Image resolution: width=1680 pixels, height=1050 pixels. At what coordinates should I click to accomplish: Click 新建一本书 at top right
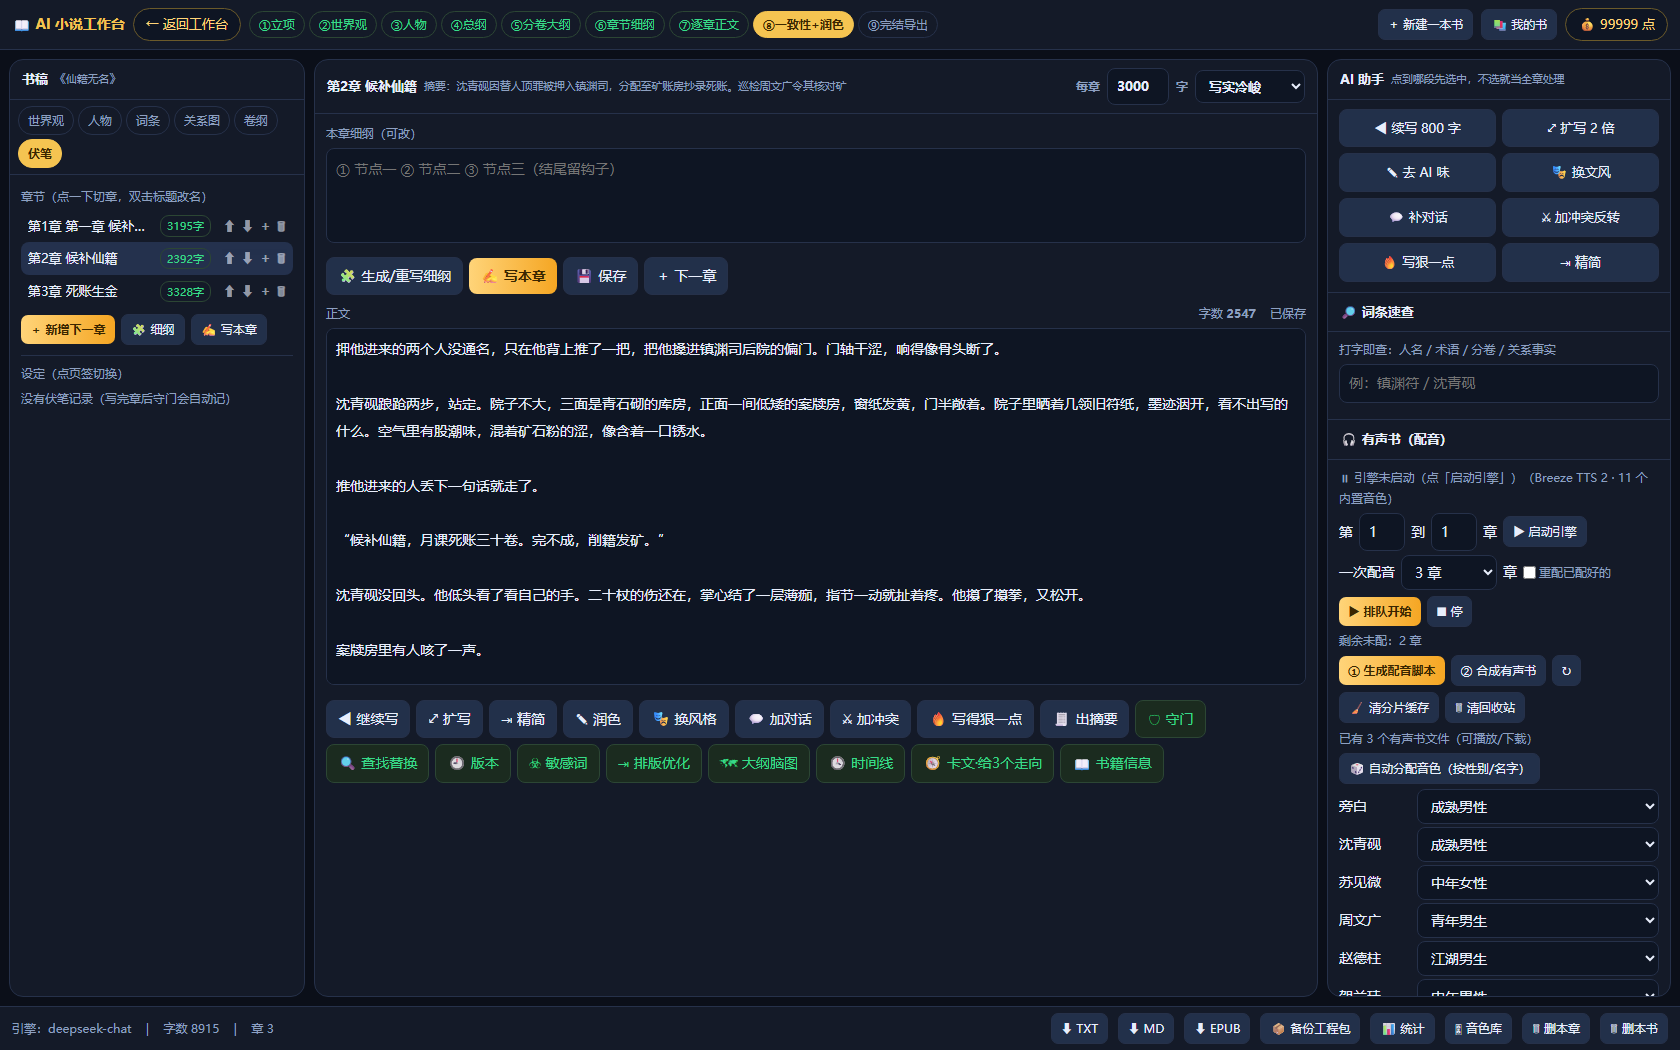(1426, 25)
